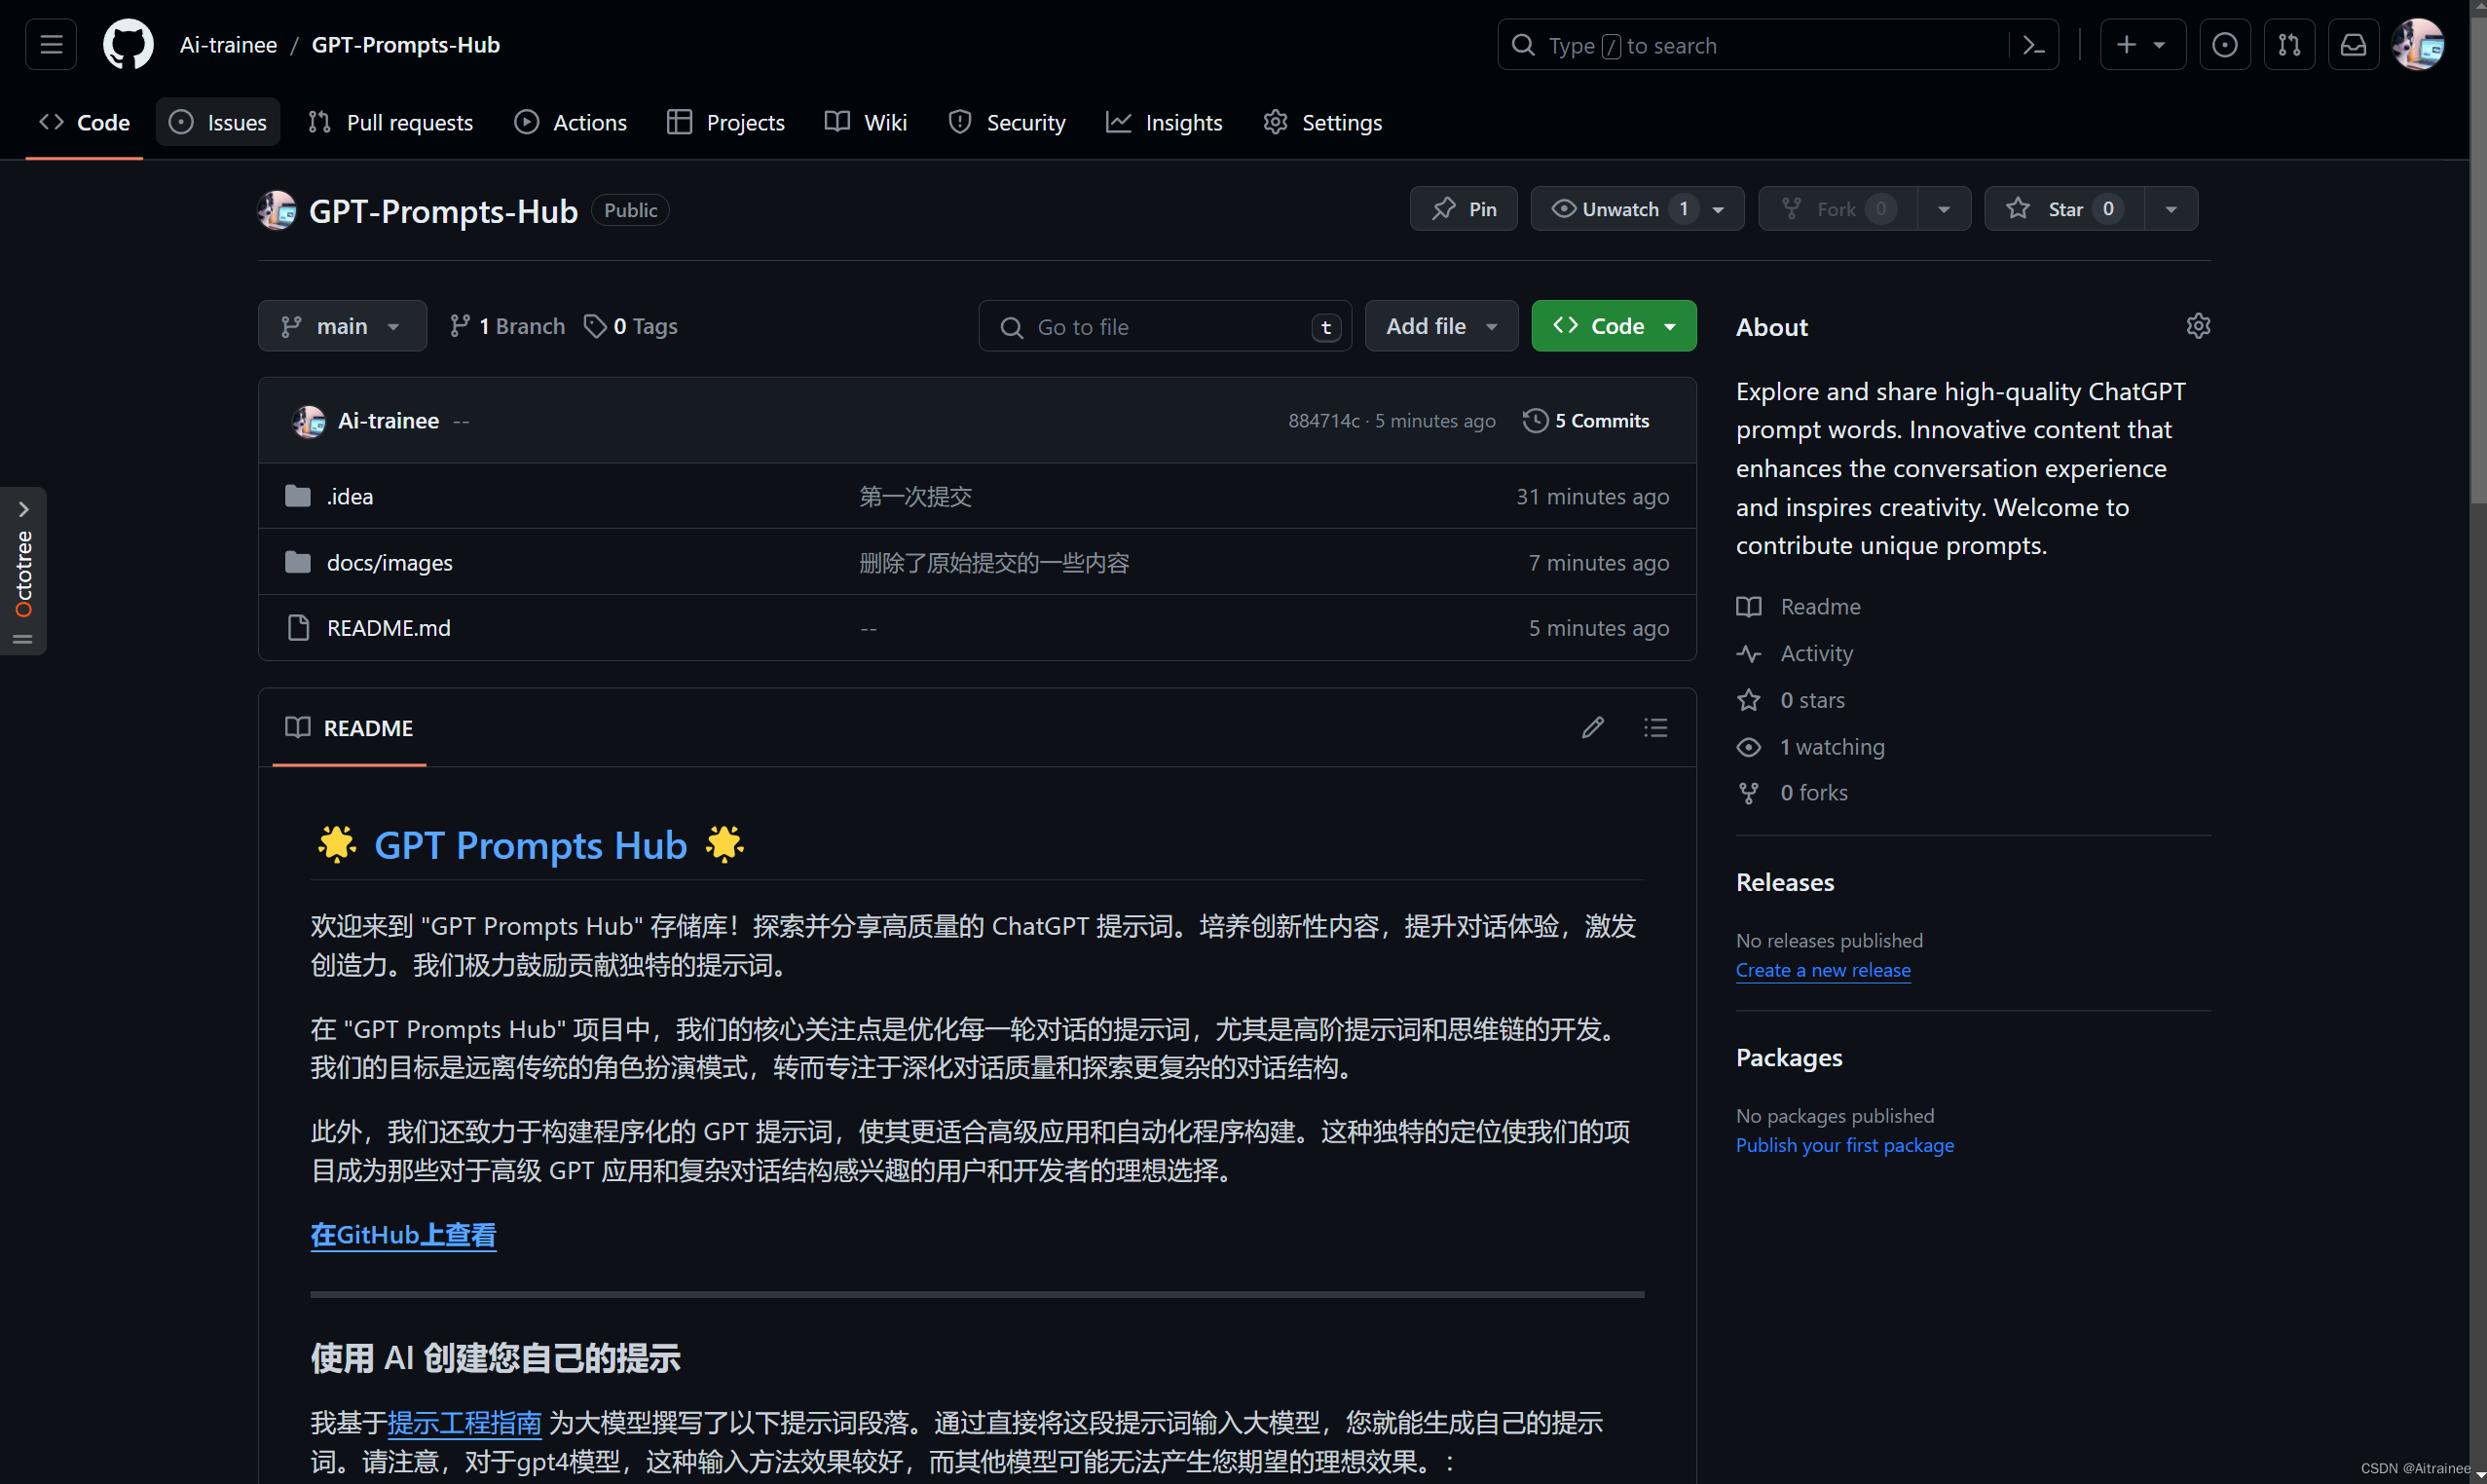
Task: Pin the GPT-Prompts-Hub repository
Action: click(x=1463, y=209)
